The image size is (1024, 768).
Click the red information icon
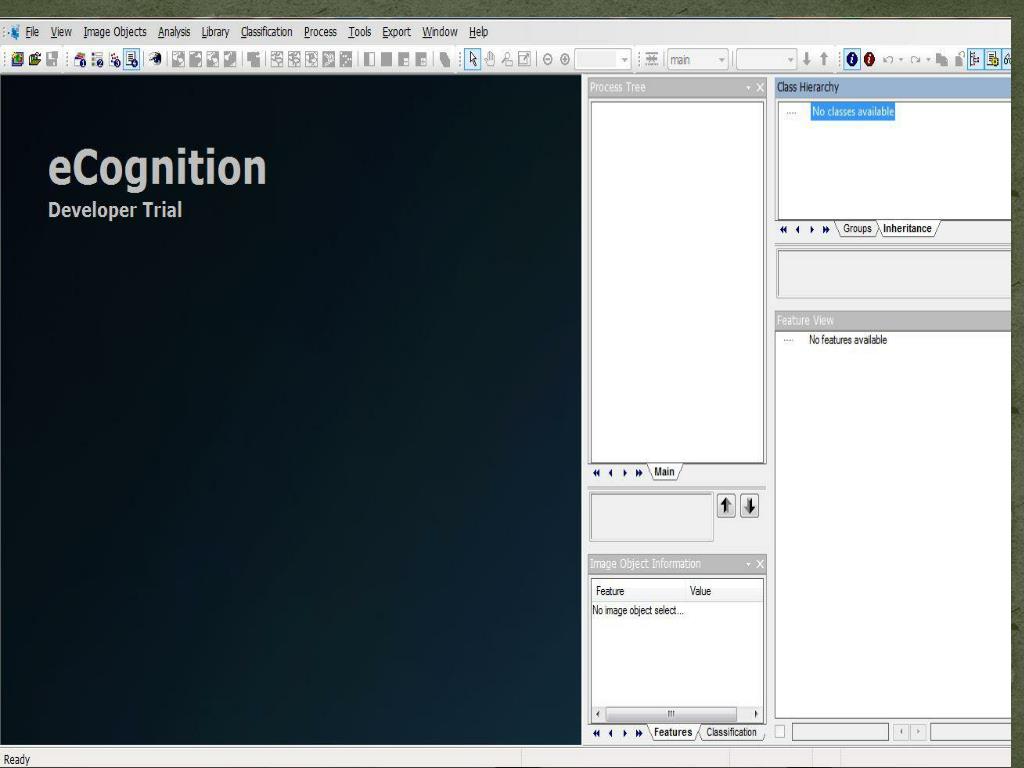[x=869, y=59]
